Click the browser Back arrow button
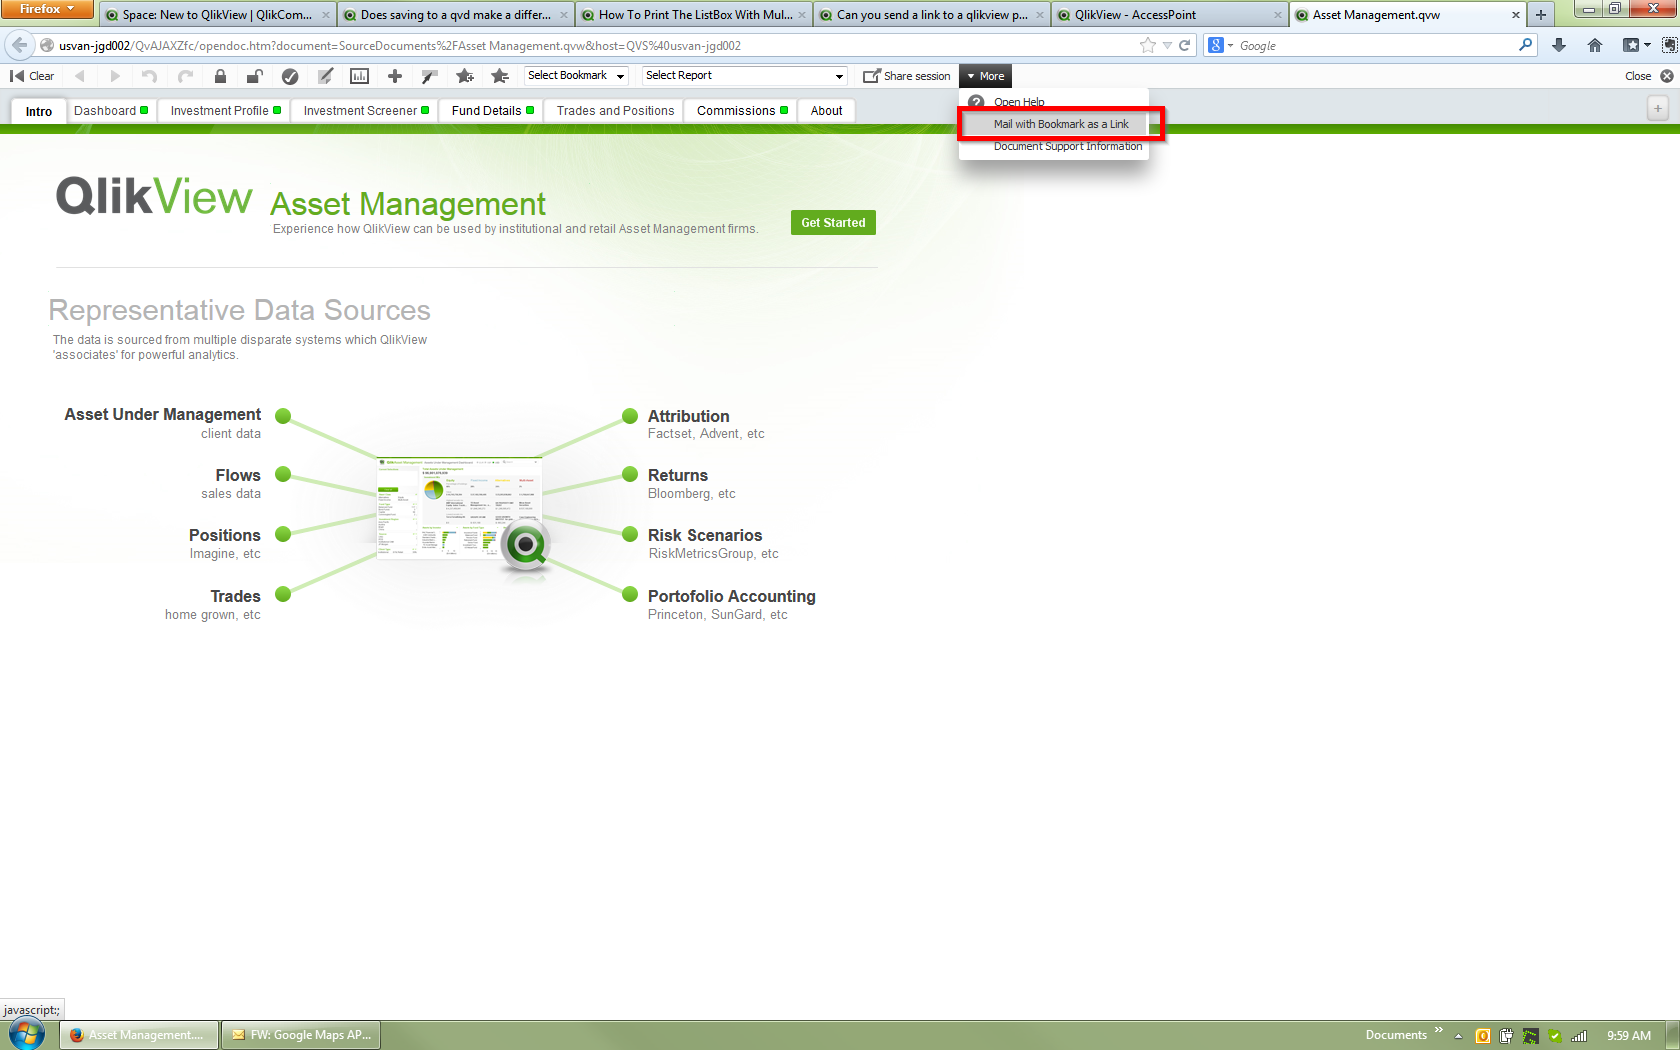1680x1050 pixels. click(x=19, y=45)
